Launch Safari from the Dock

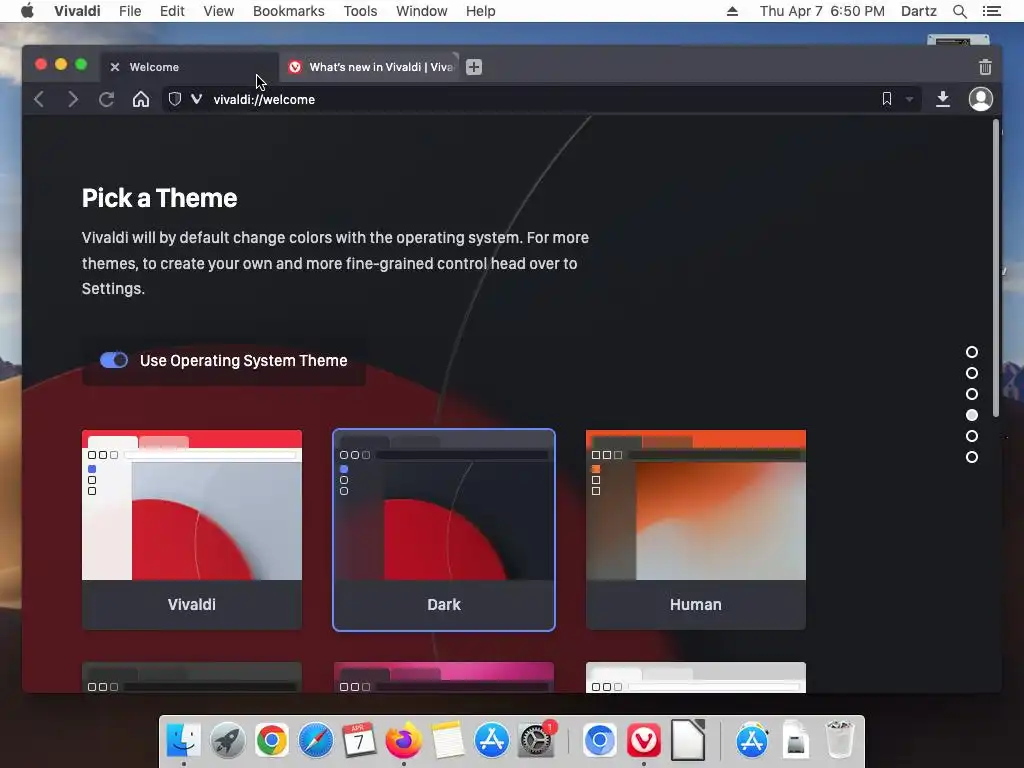pos(315,741)
